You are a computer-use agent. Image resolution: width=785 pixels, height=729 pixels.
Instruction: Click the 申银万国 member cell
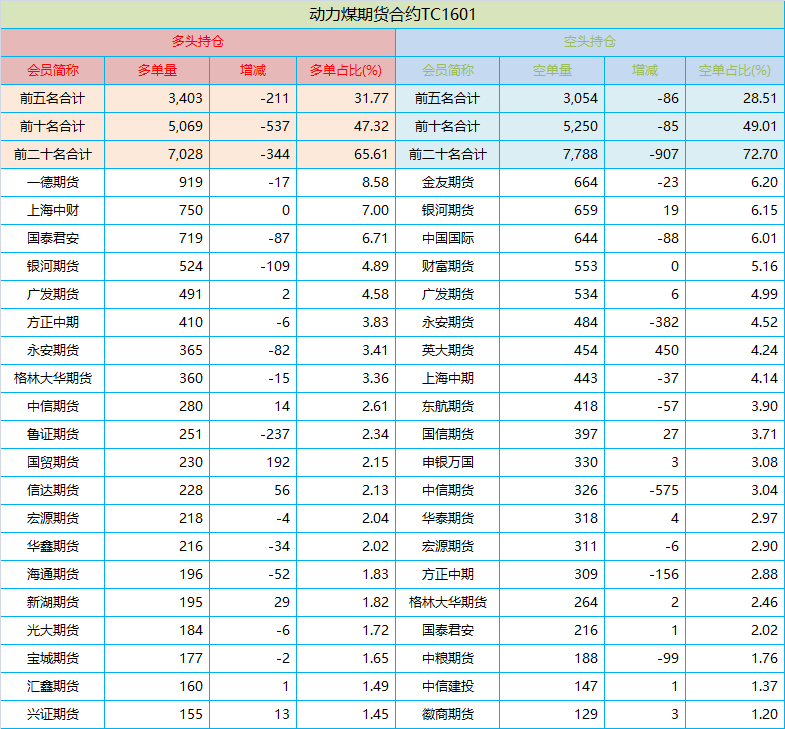pyautogui.click(x=448, y=462)
